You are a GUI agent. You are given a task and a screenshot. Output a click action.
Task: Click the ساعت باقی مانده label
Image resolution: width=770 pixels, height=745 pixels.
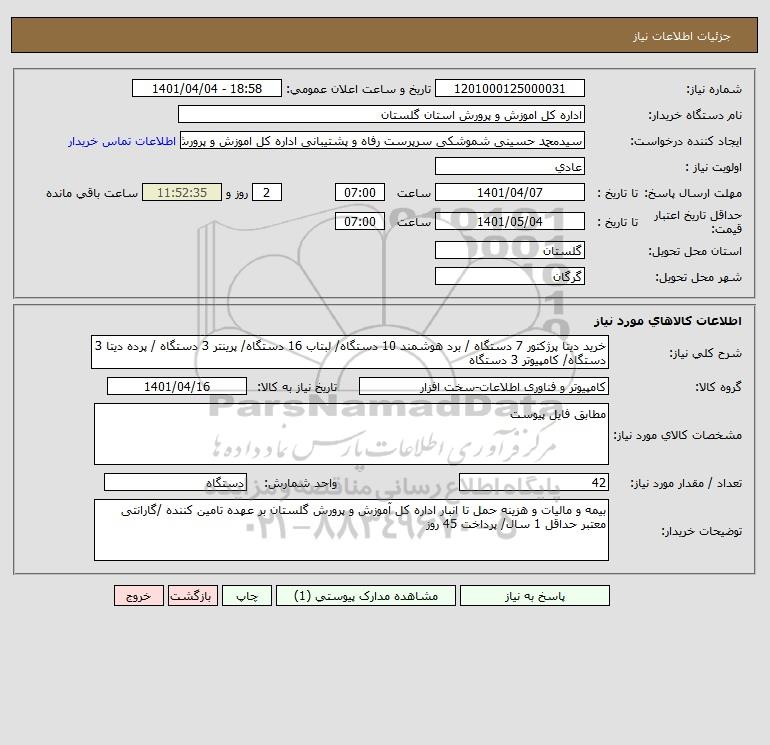tap(92, 193)
